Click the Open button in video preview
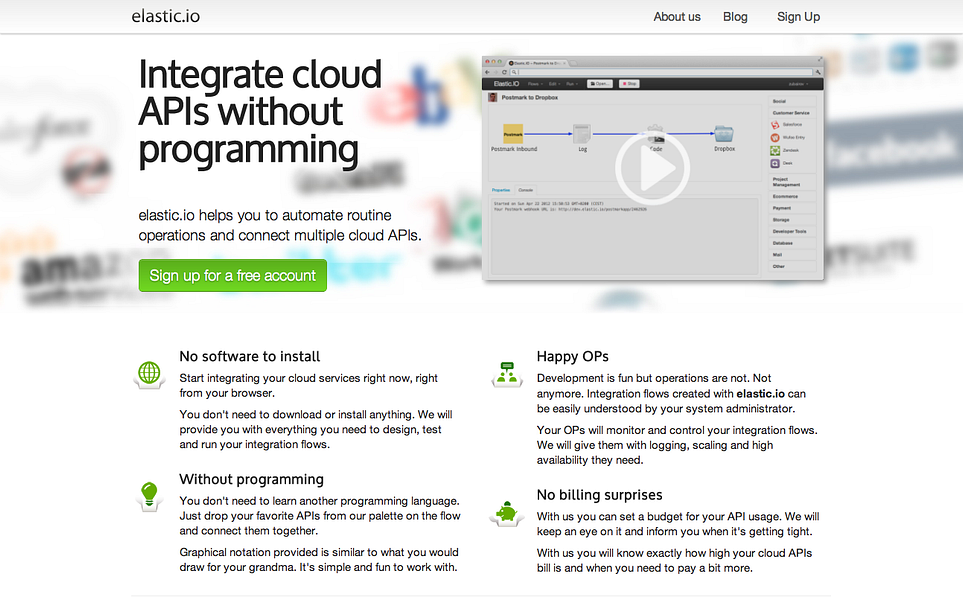The height and width of the screenshot is (600, 963). click(x=600, y=84)
